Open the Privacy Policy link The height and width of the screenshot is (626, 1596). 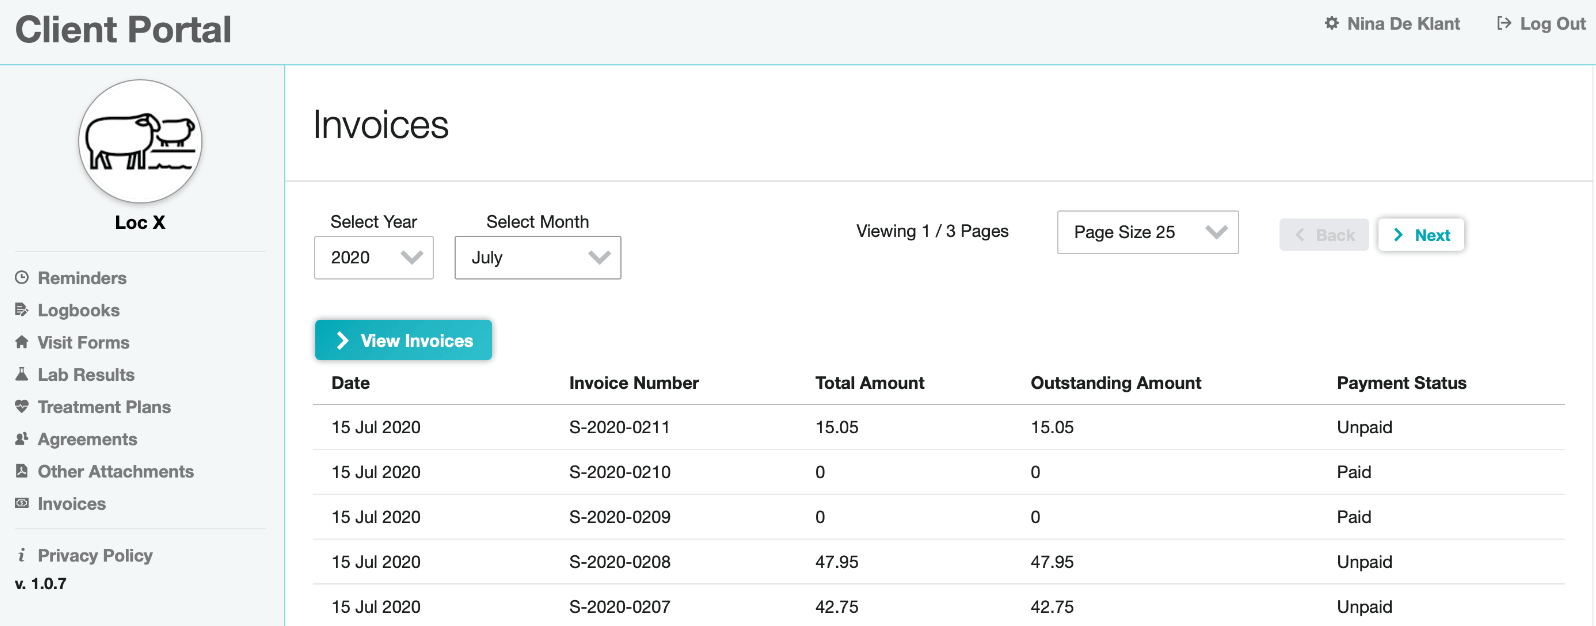coord(95,555)
